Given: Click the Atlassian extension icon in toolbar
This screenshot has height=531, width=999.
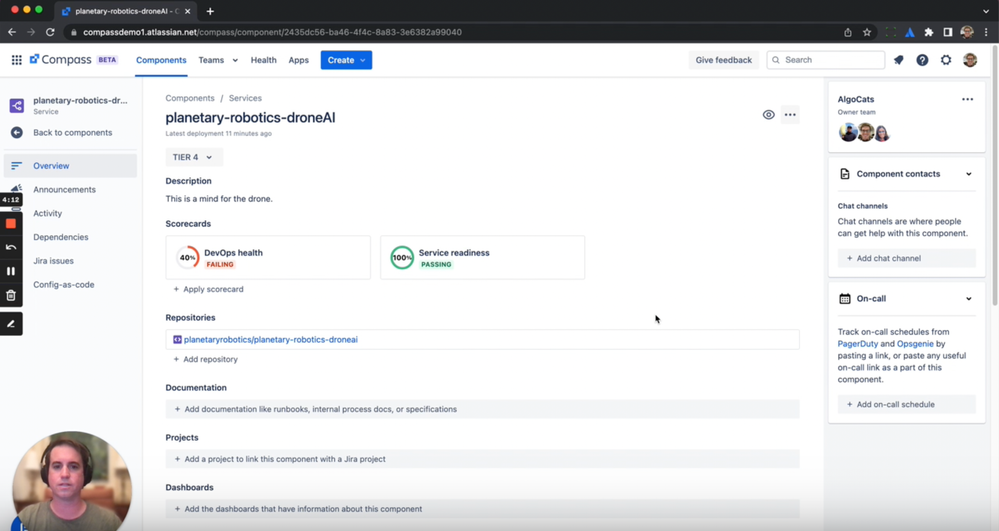Looking at the screenshot, I should pos(910,32).
